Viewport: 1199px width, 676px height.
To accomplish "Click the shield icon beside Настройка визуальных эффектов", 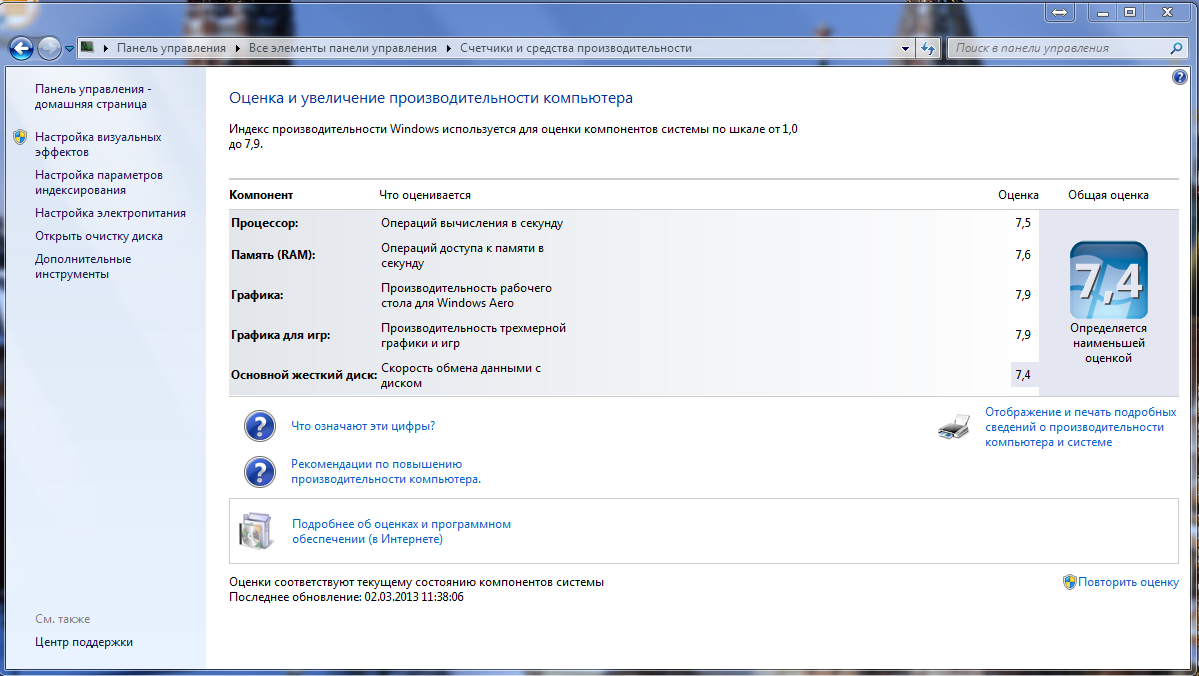I will (x=20, y=137).
